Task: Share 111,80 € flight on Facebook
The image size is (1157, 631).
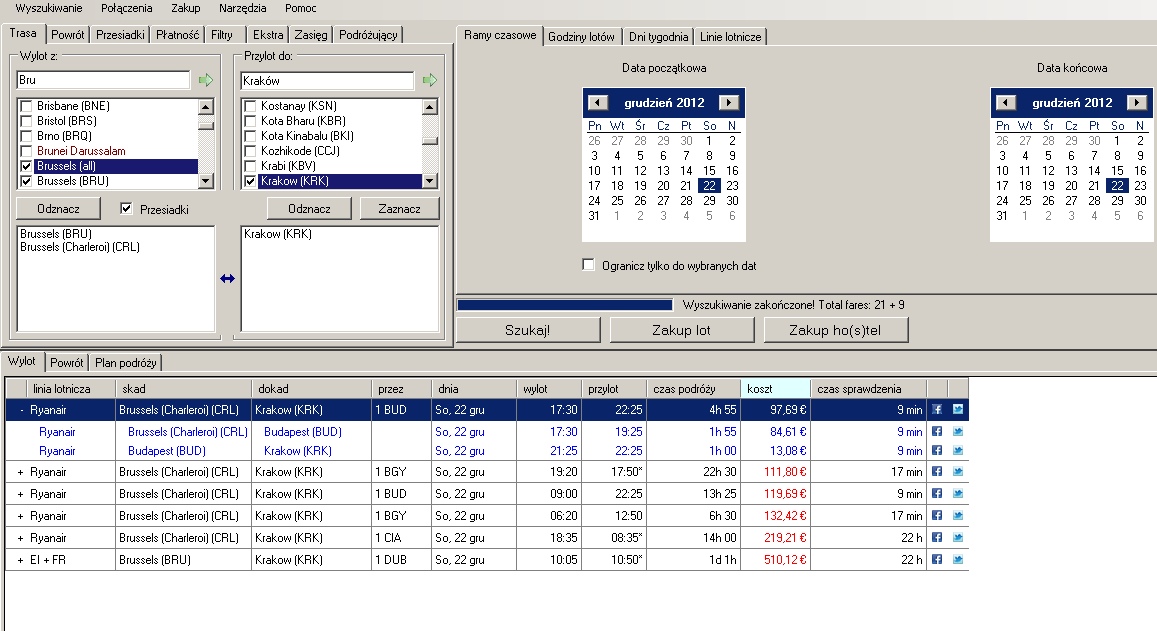Action: (x=937, y=471)
